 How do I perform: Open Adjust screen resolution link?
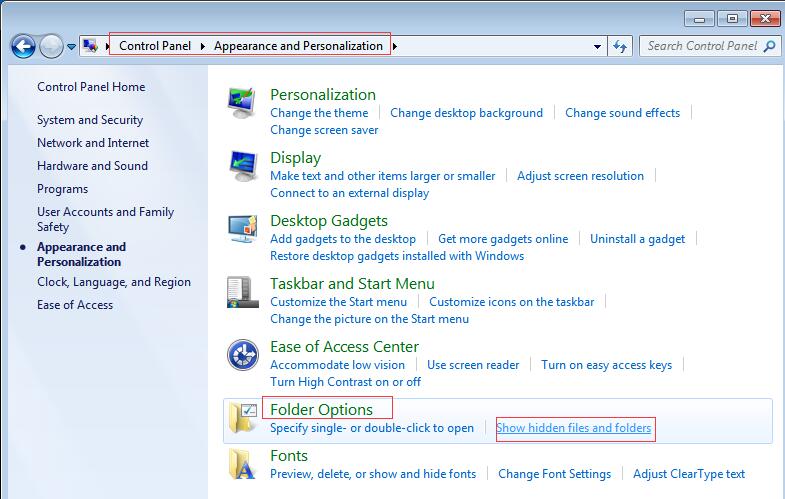[x=580, y=176]
